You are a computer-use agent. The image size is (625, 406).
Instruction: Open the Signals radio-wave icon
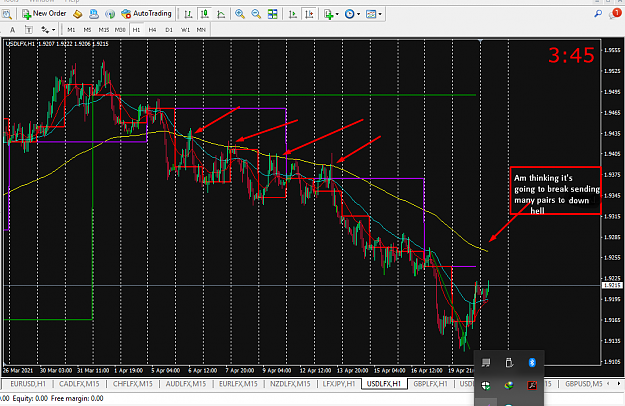tap(110, 14)
